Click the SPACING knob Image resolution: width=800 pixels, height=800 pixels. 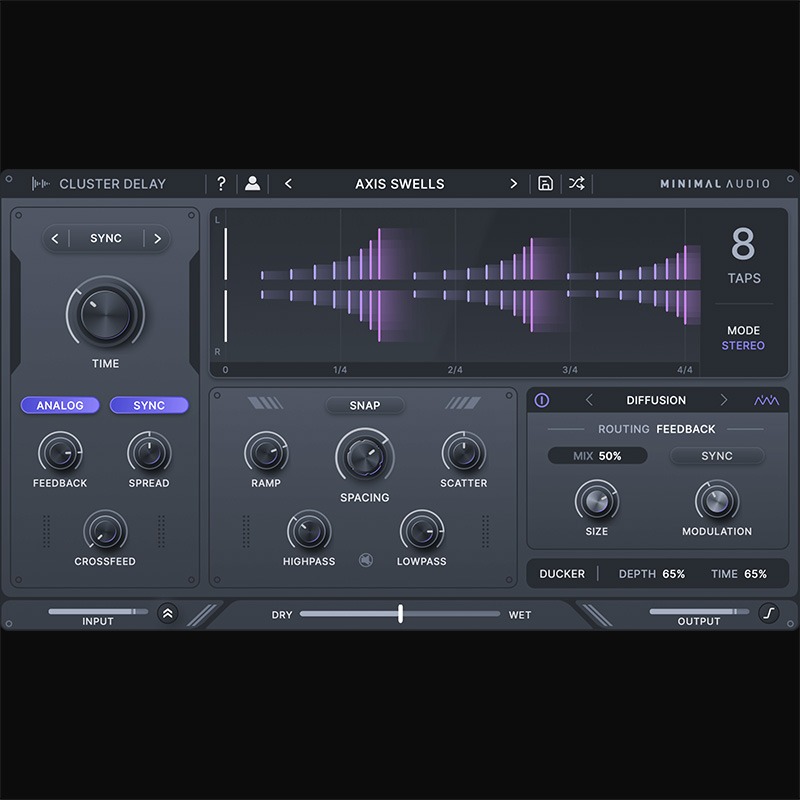point(365,457)
